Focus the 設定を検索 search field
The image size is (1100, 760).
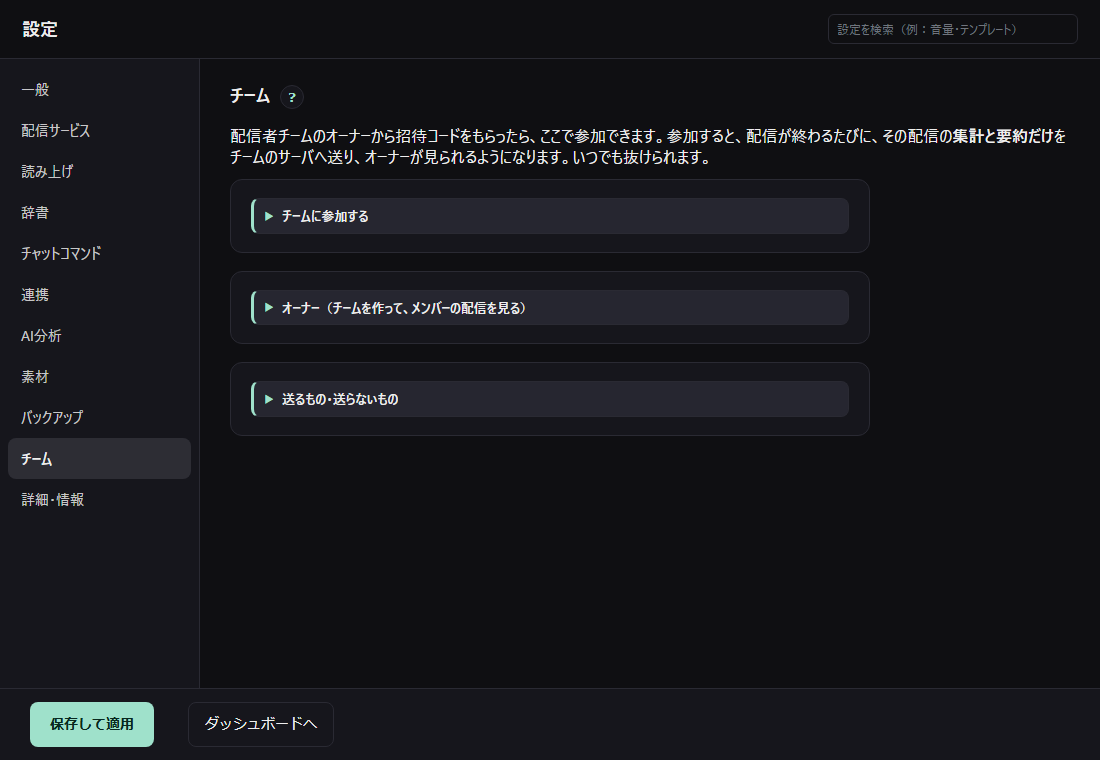coord(953,29)
